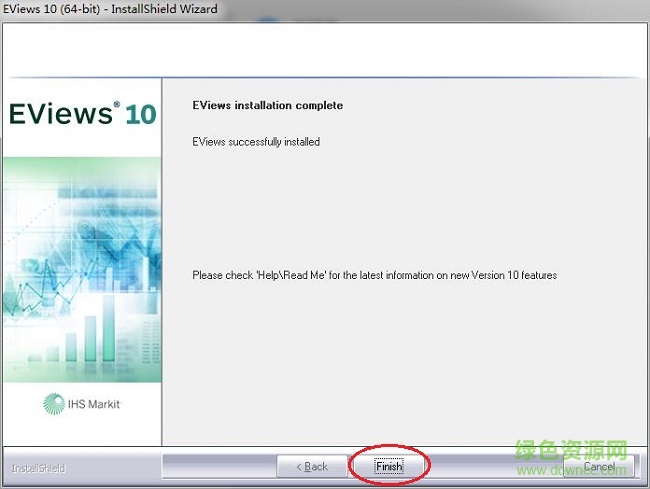Click the Finish button
The image size is (650, 489).
click(x=389, y=466)
